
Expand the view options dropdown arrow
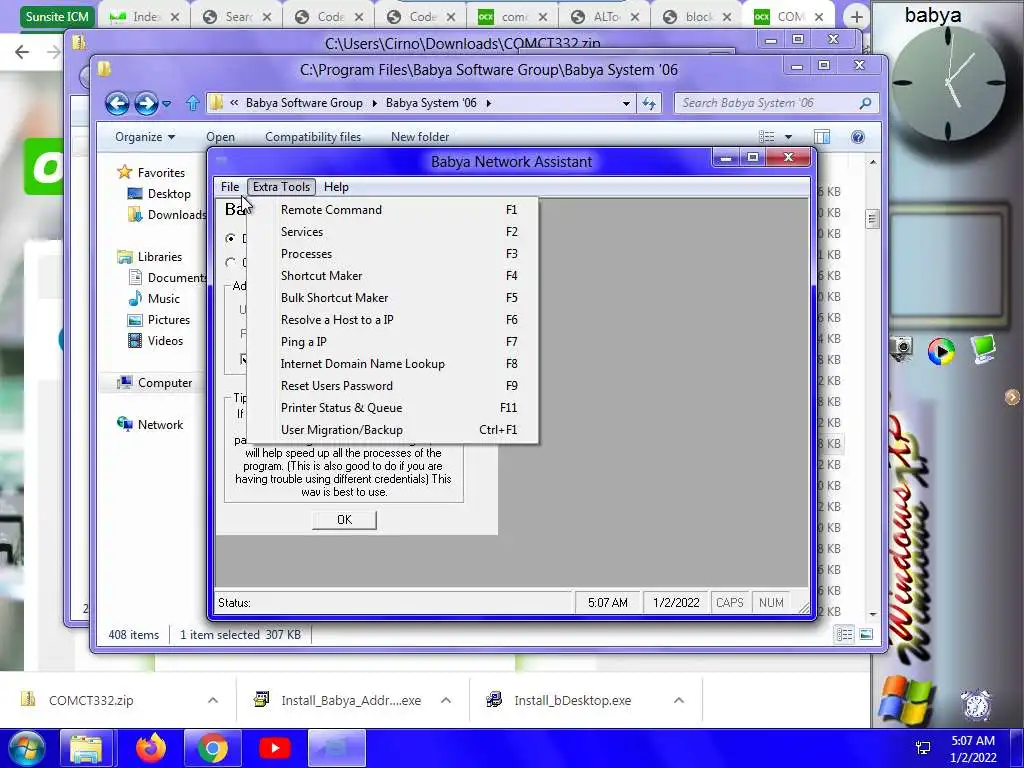pos(788,136)
